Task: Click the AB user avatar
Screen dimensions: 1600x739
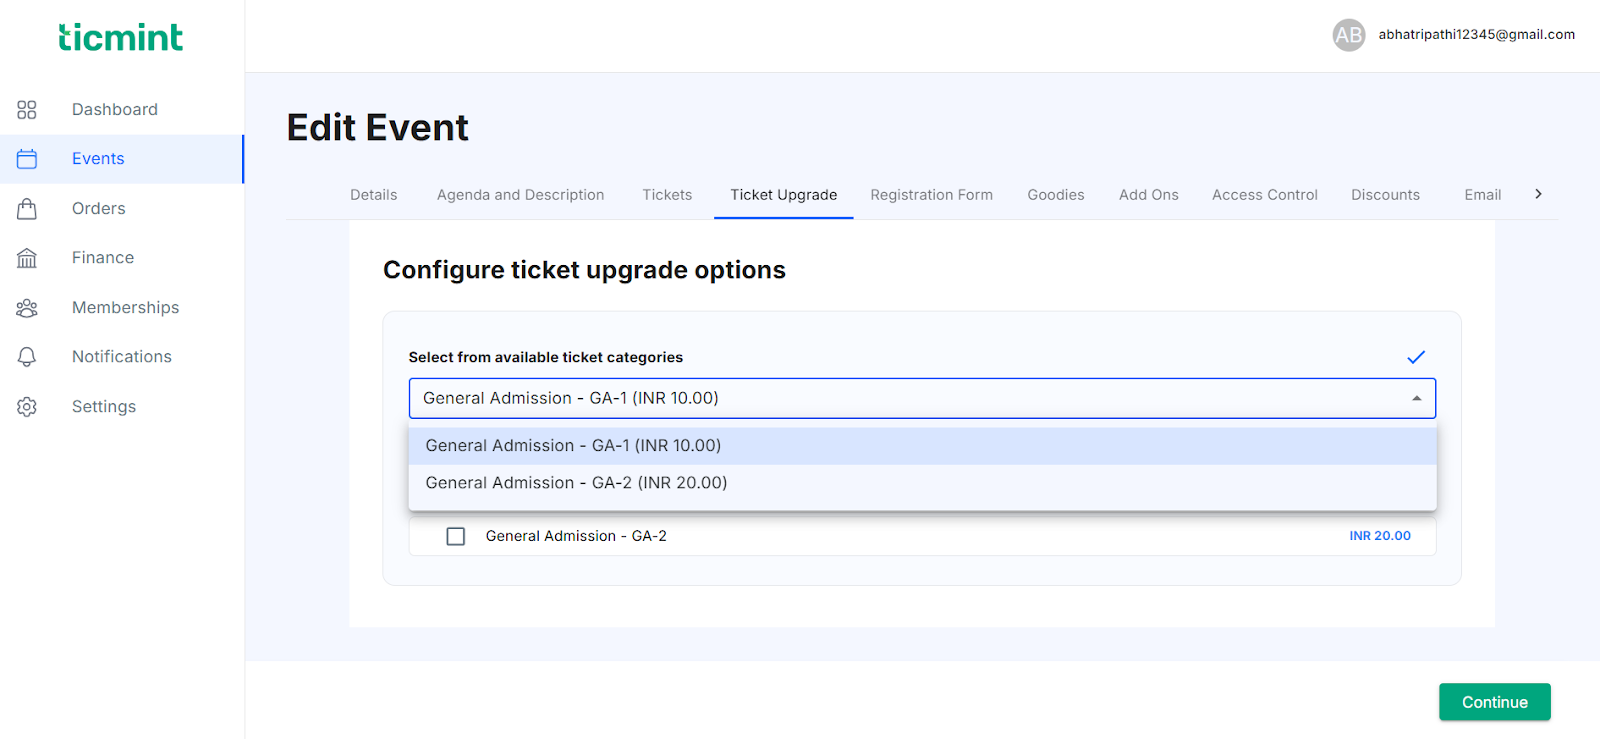Action: point(1348,35)
